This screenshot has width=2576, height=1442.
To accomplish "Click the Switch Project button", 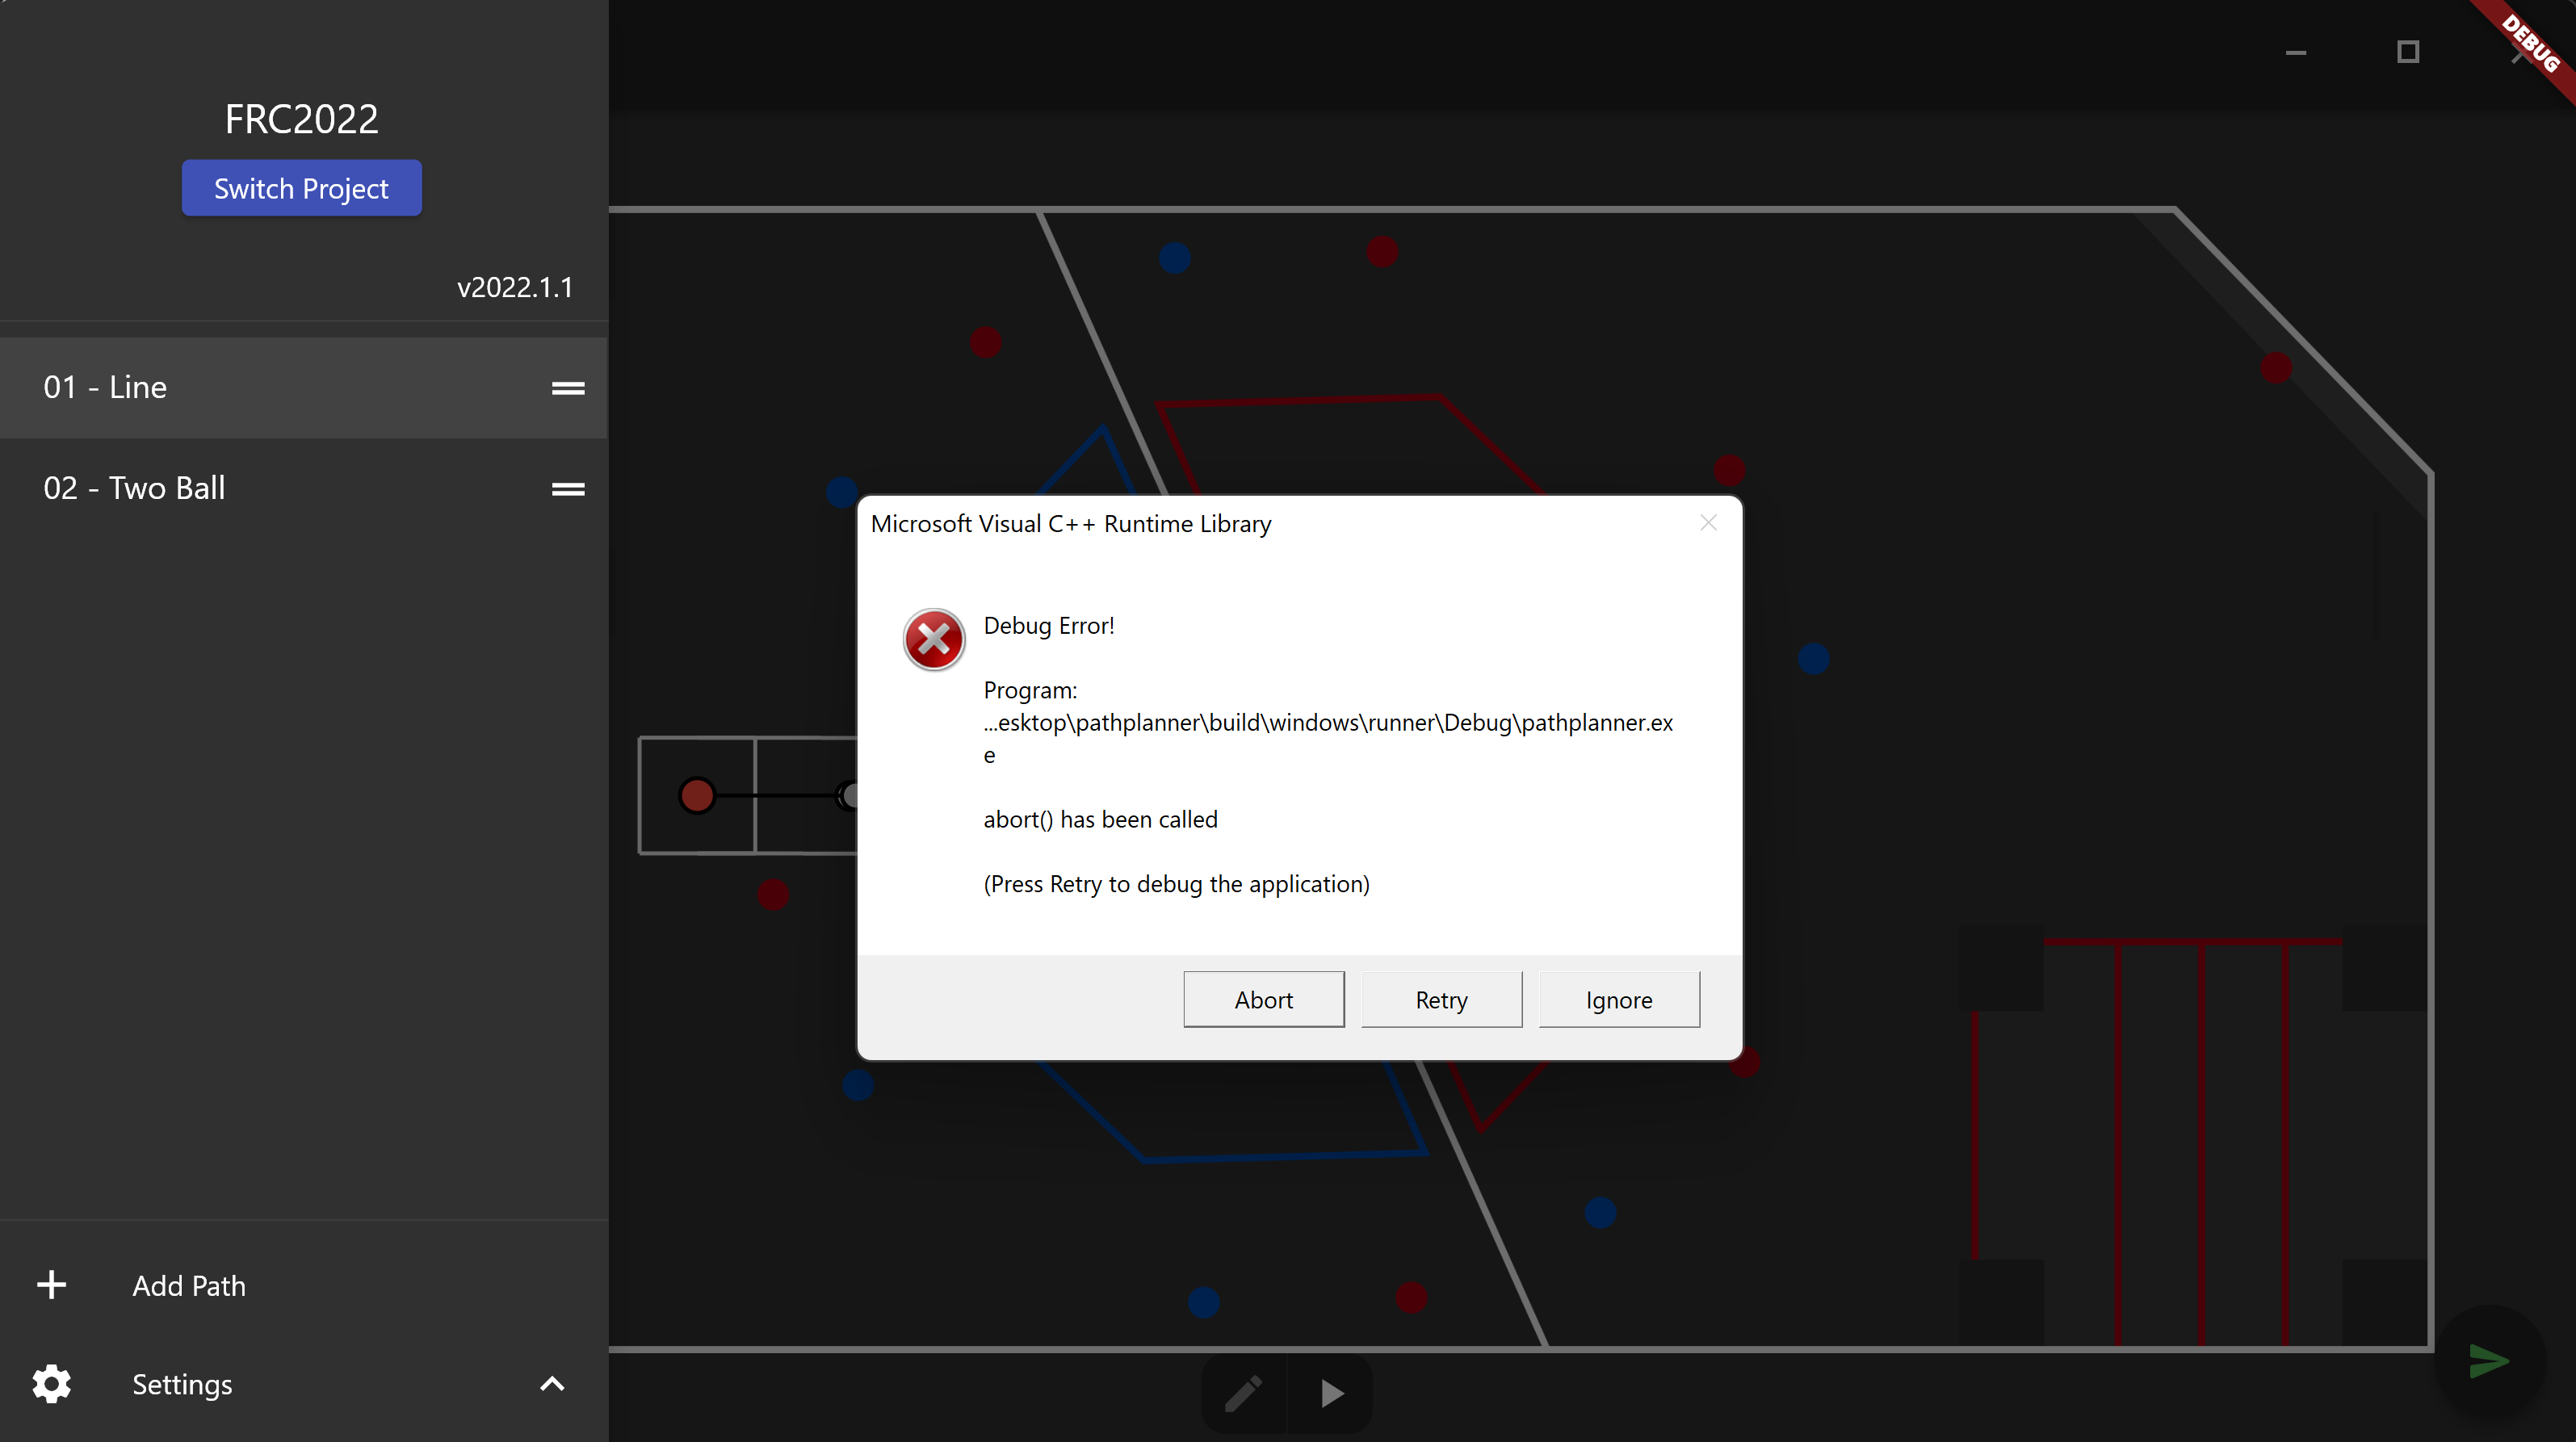I will point(301,188).
